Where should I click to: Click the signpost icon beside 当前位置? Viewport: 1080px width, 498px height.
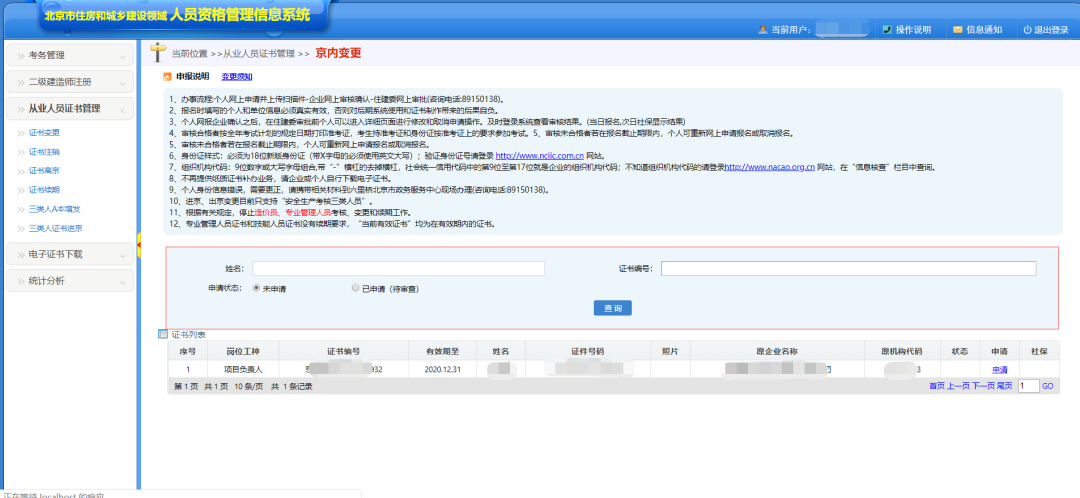point(158,52)
